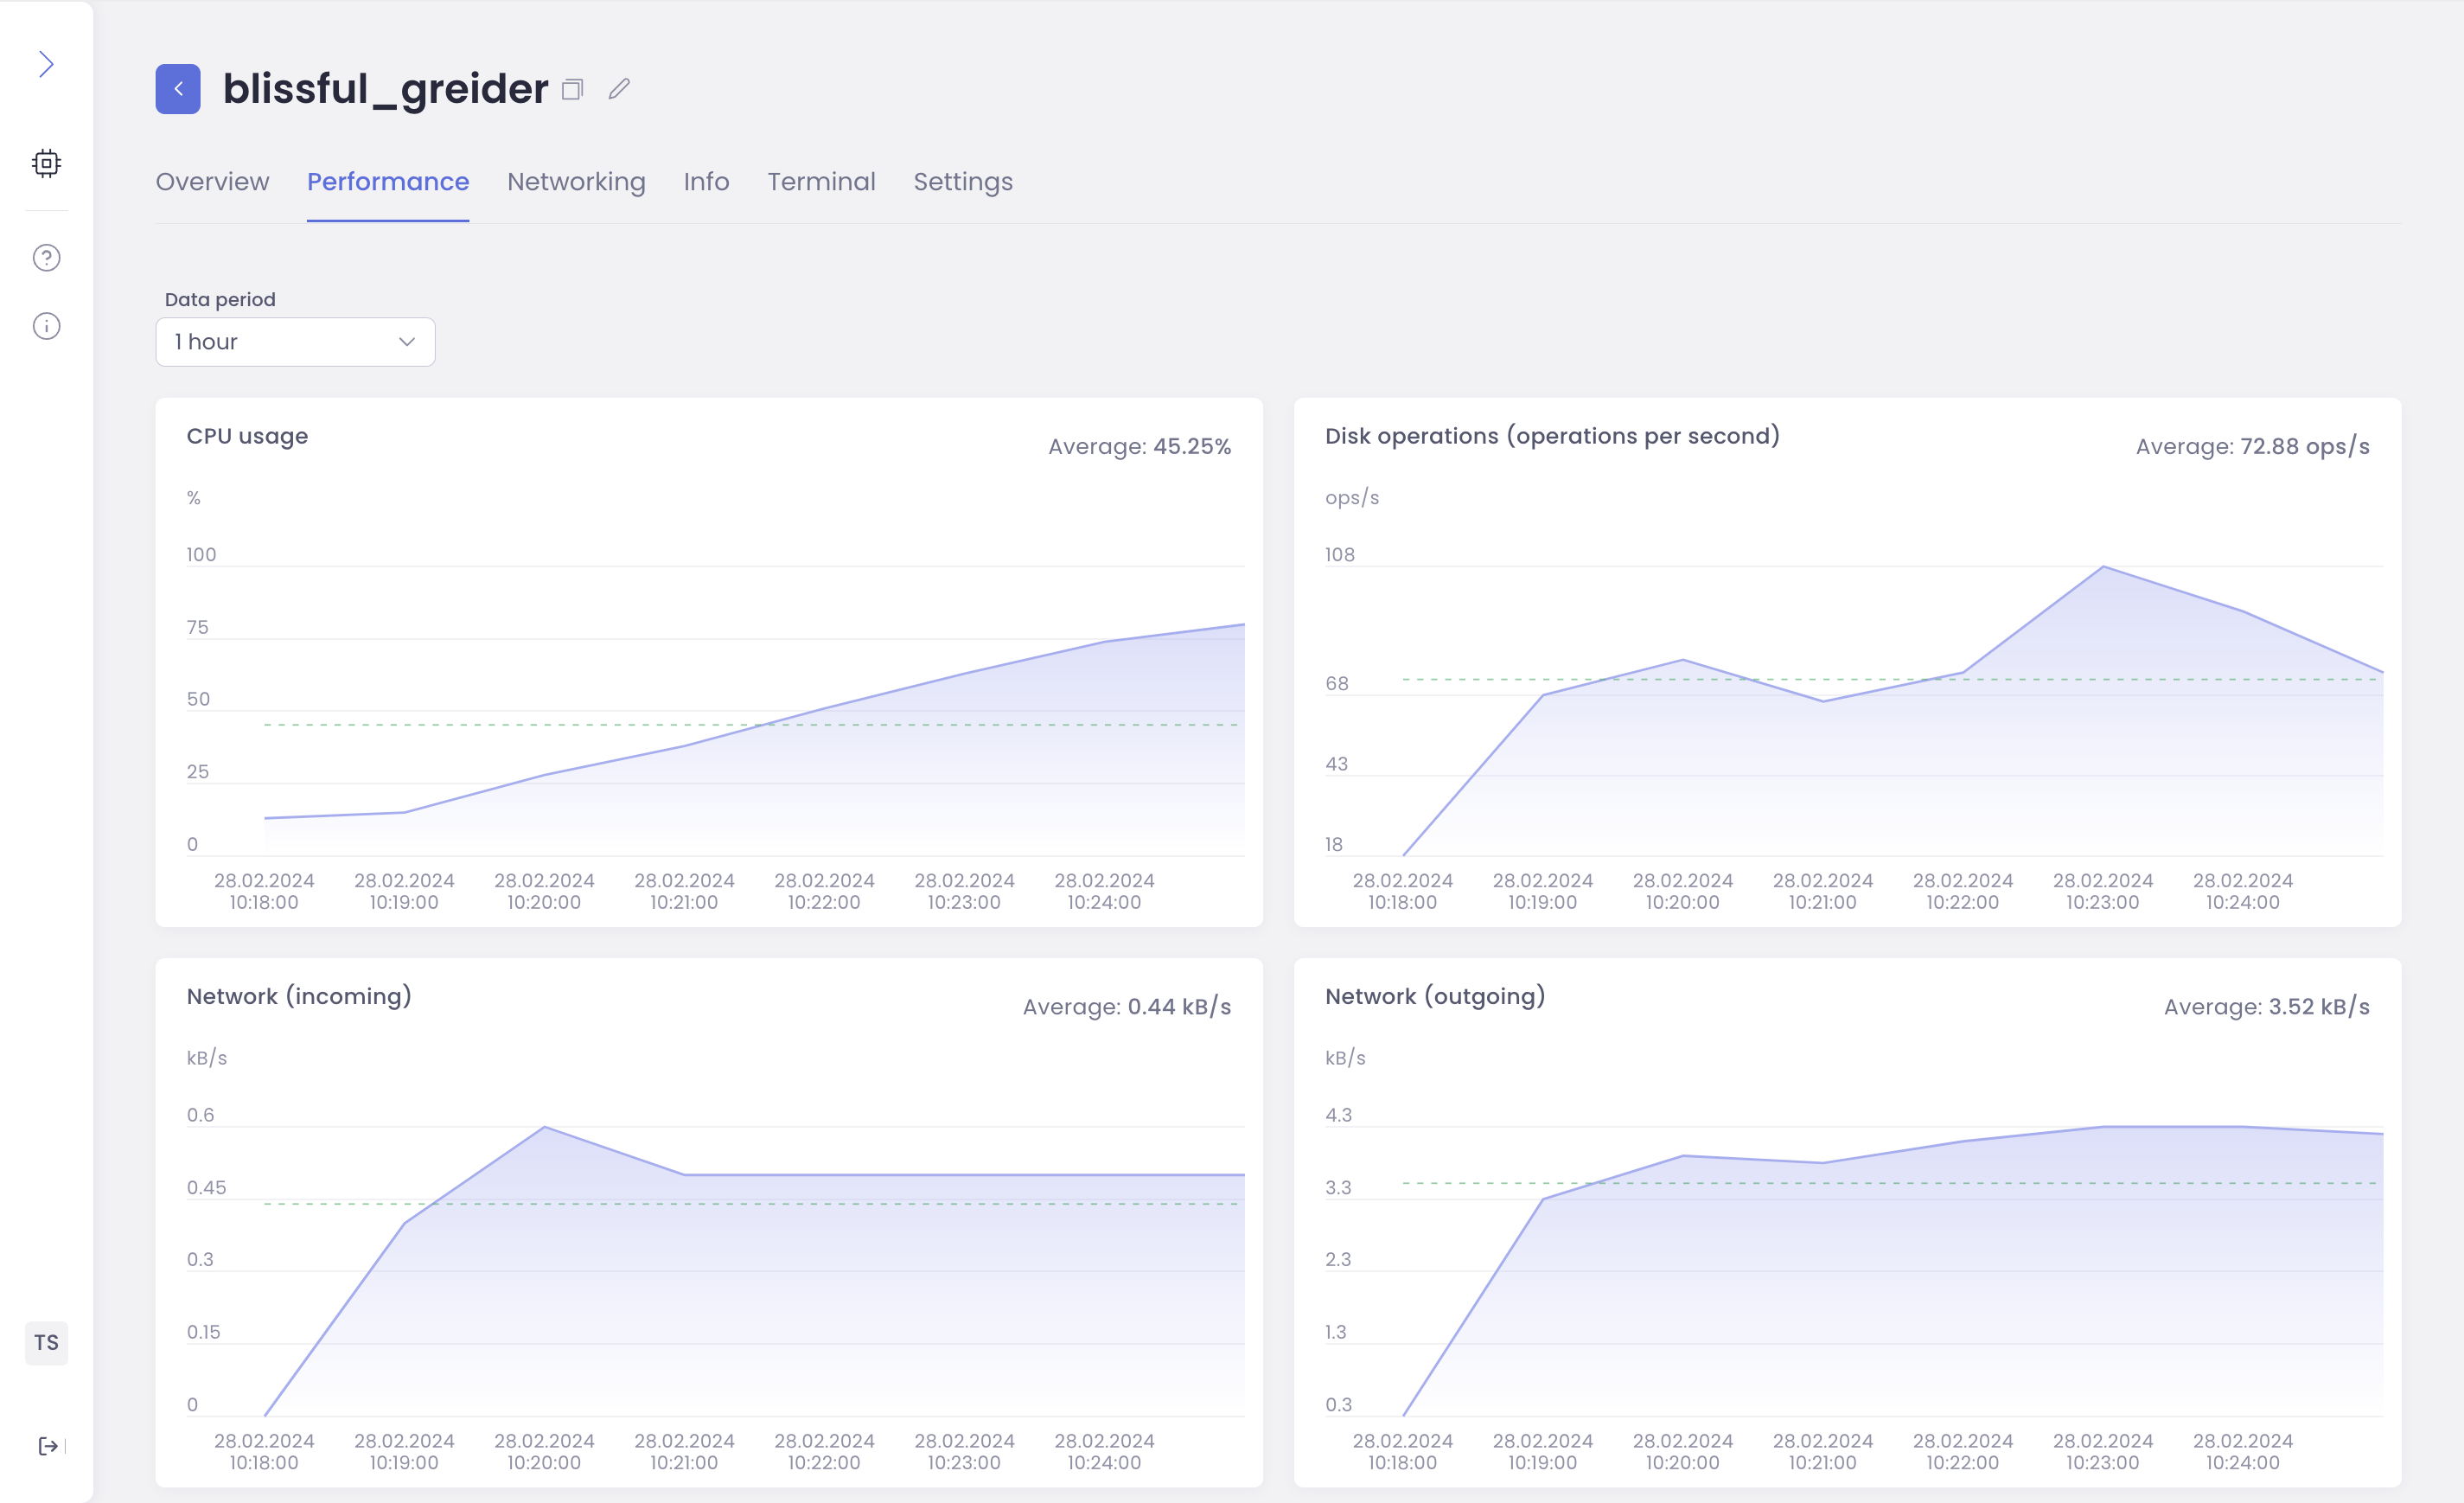
Task: Open the Settings tab
Action: [x=962, y=181]
